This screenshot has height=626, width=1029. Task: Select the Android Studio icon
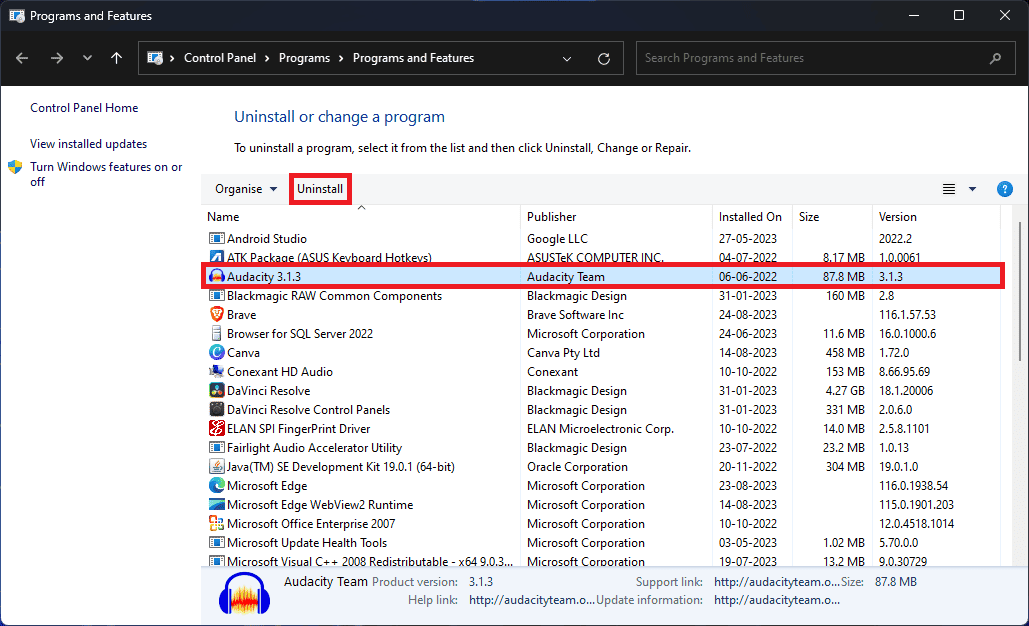point(217,238)
